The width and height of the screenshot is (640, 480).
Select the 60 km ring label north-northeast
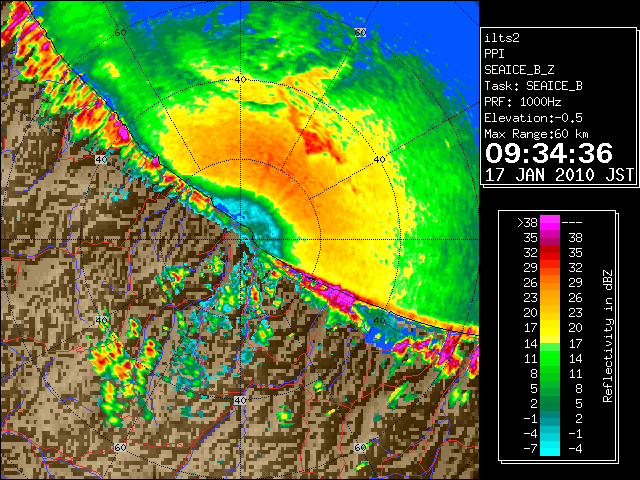[360, 32]
